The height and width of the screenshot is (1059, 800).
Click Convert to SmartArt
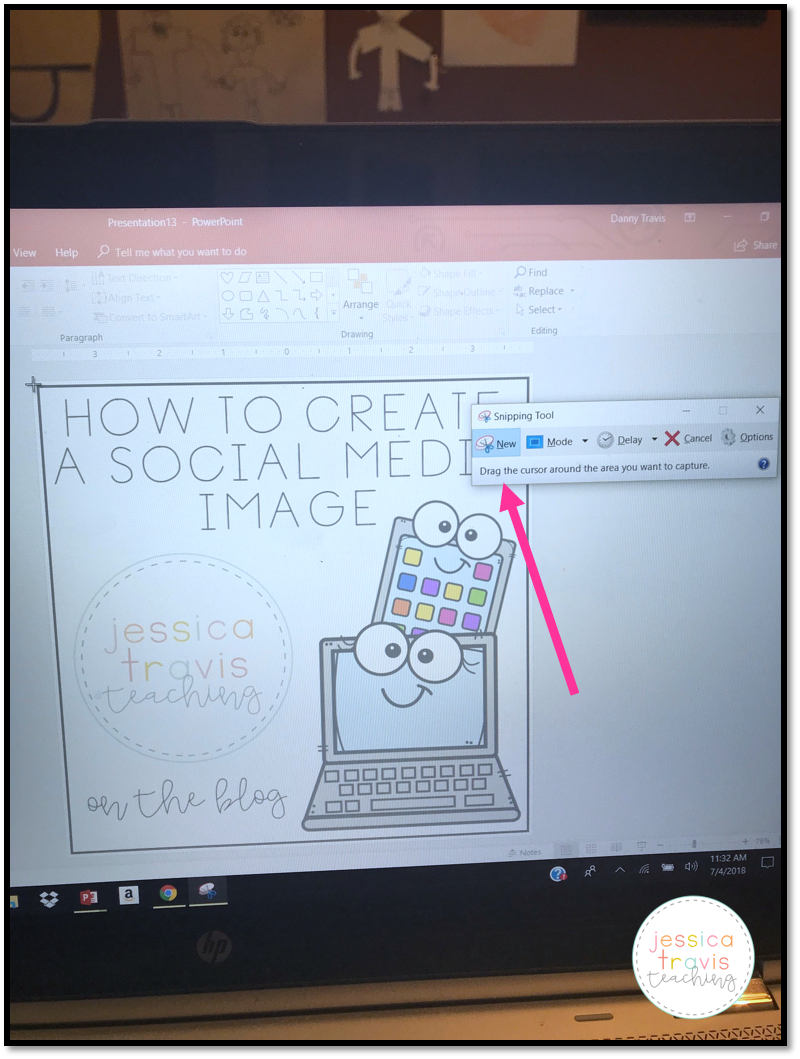(149, 317)
